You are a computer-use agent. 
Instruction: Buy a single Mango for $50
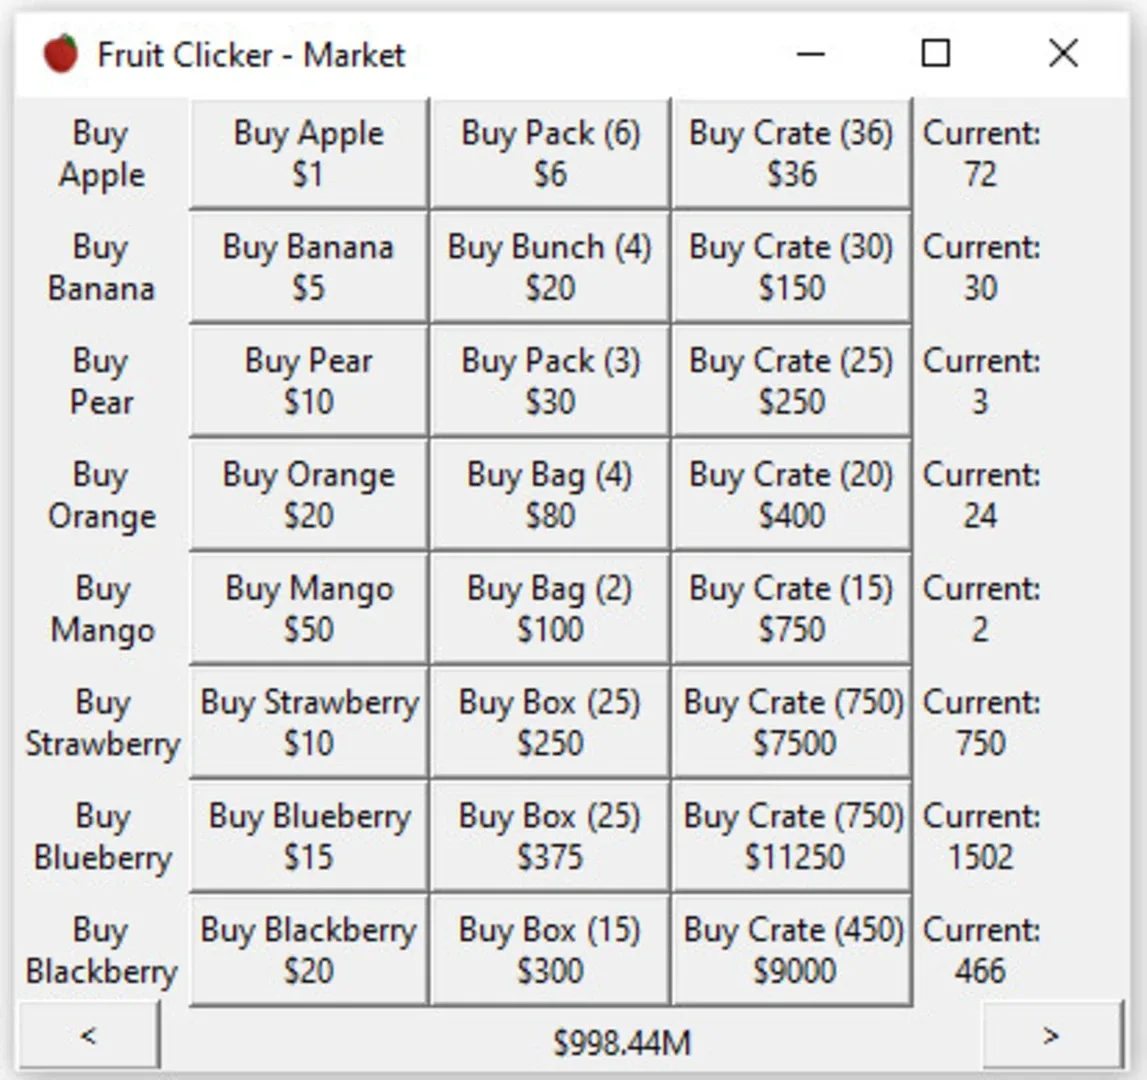pyautogui.click(x=309, y=609)
